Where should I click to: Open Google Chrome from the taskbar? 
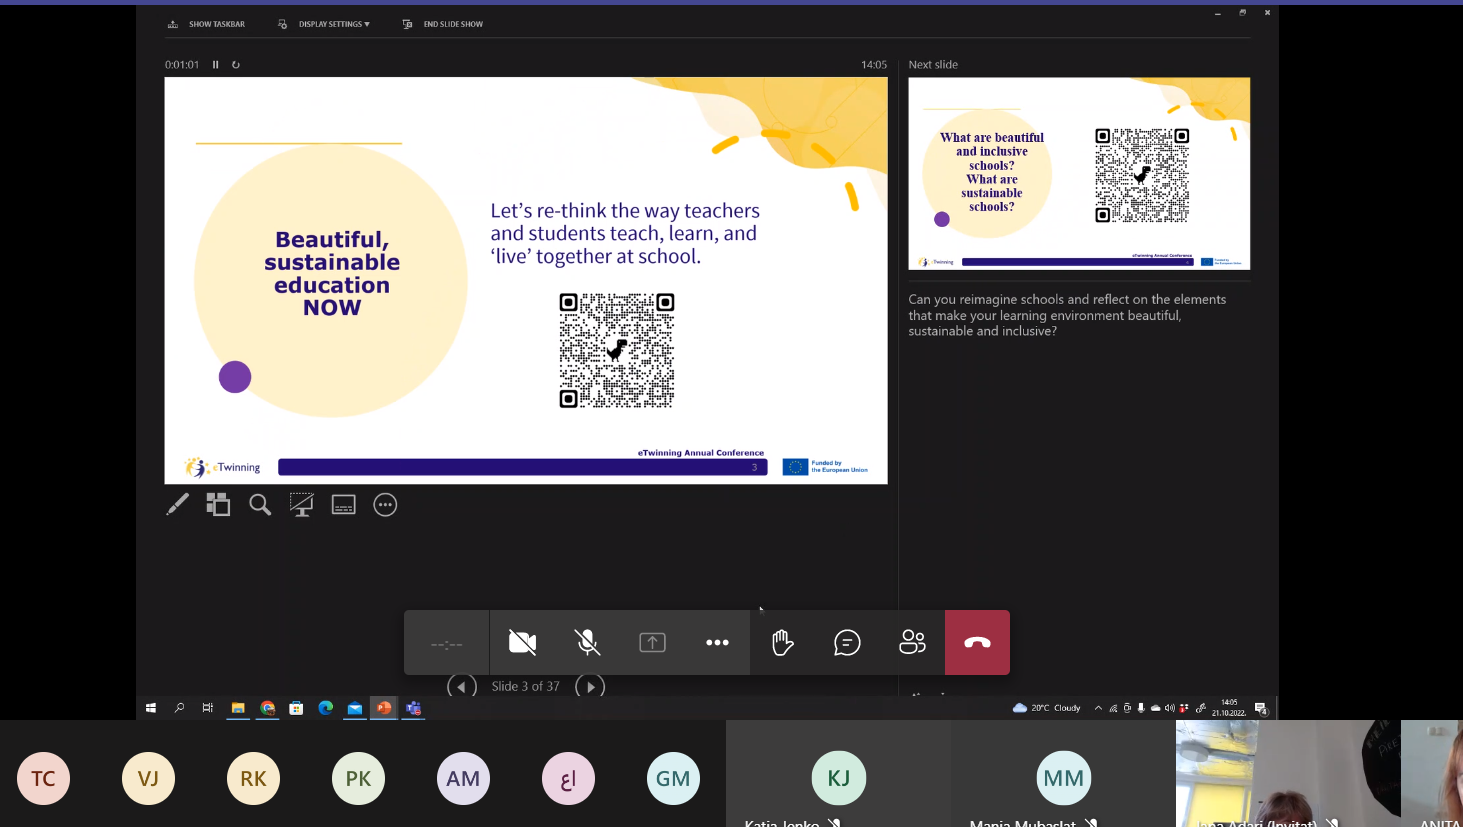267,708
